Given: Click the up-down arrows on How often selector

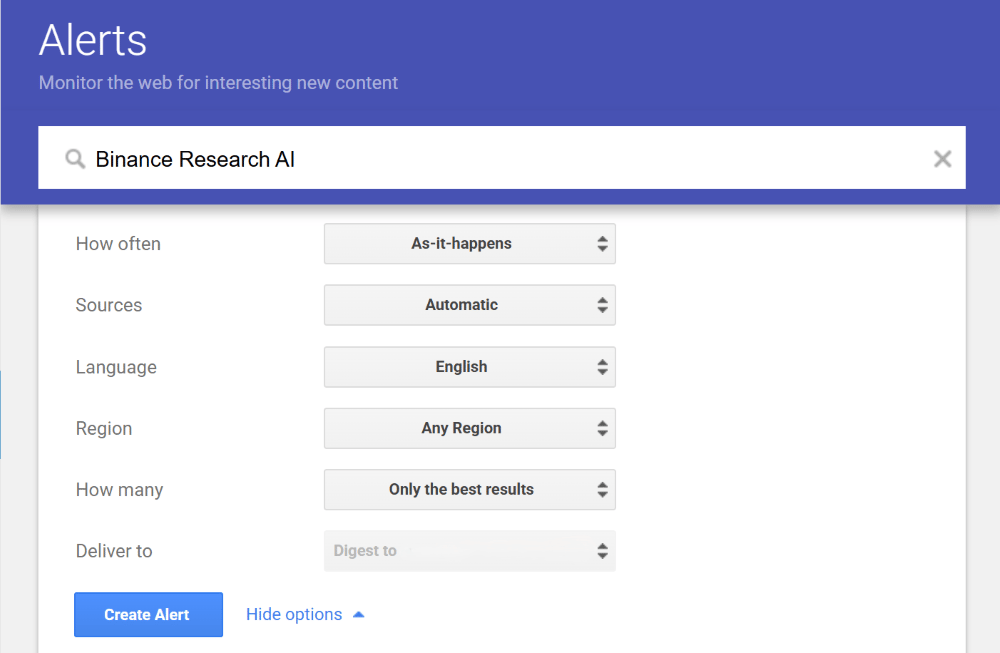Looking at the screenshot, I should pyautogui.click(x=602, y=244).
